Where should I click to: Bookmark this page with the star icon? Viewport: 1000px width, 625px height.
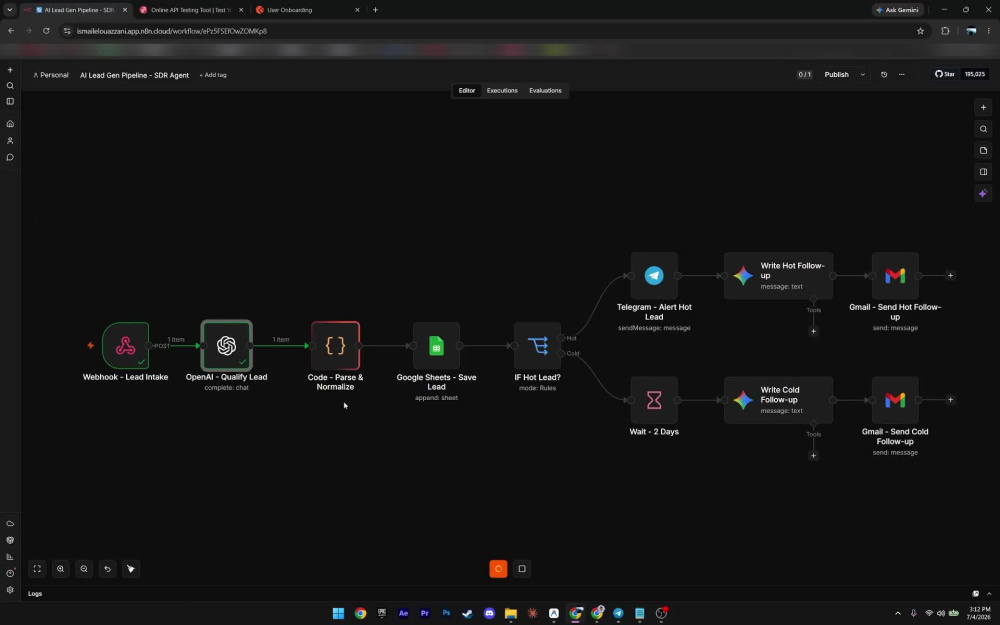(920, 31)
